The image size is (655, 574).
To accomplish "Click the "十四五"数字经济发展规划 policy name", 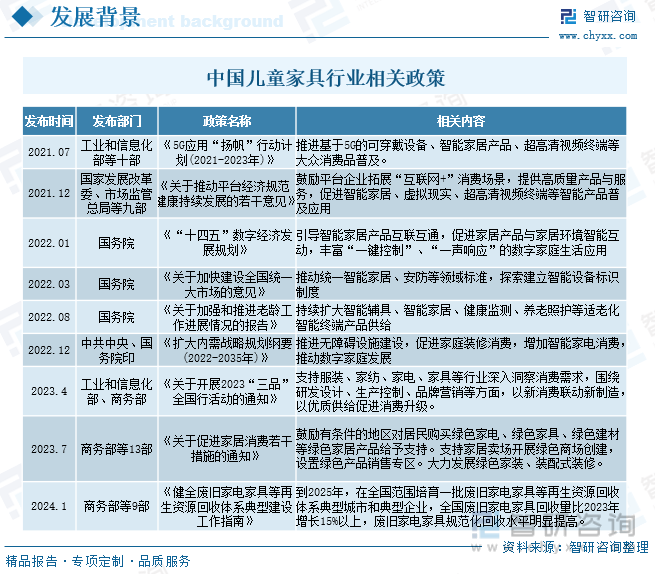I will (226, 242).
